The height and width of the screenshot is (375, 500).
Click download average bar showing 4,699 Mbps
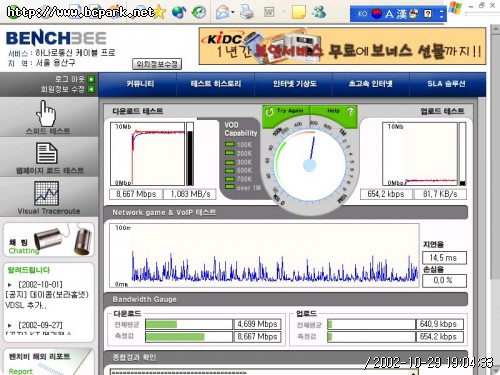(189, 324)
